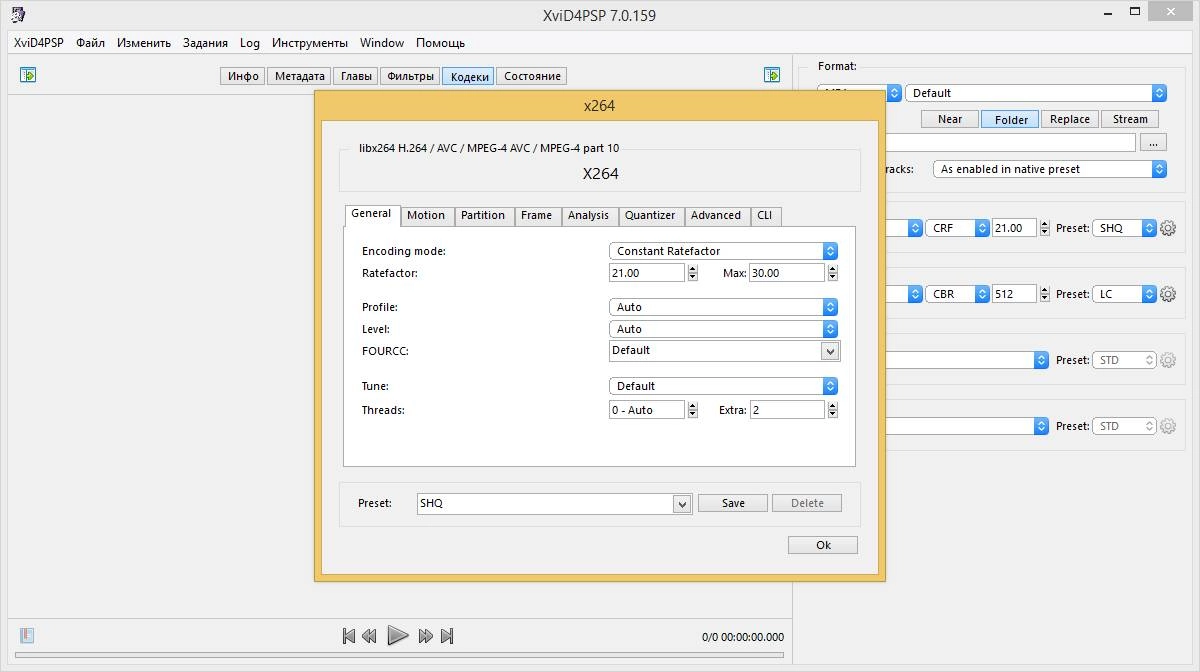Click the green panel icon beside Format panel
1200x672 pixels.
pos(772,75)
